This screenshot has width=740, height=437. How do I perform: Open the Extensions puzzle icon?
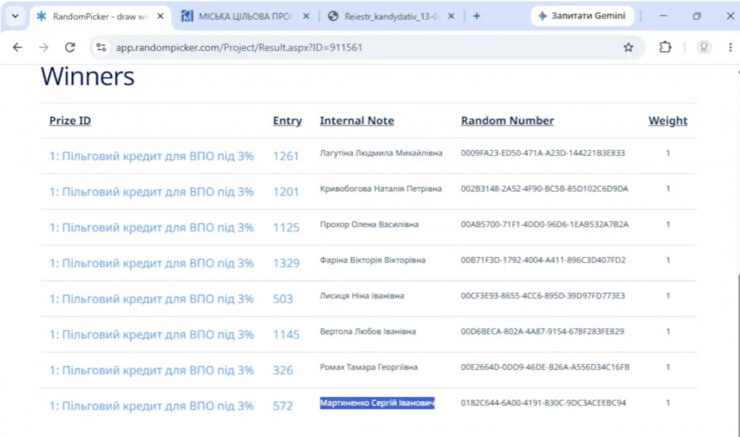pos(665,47)
